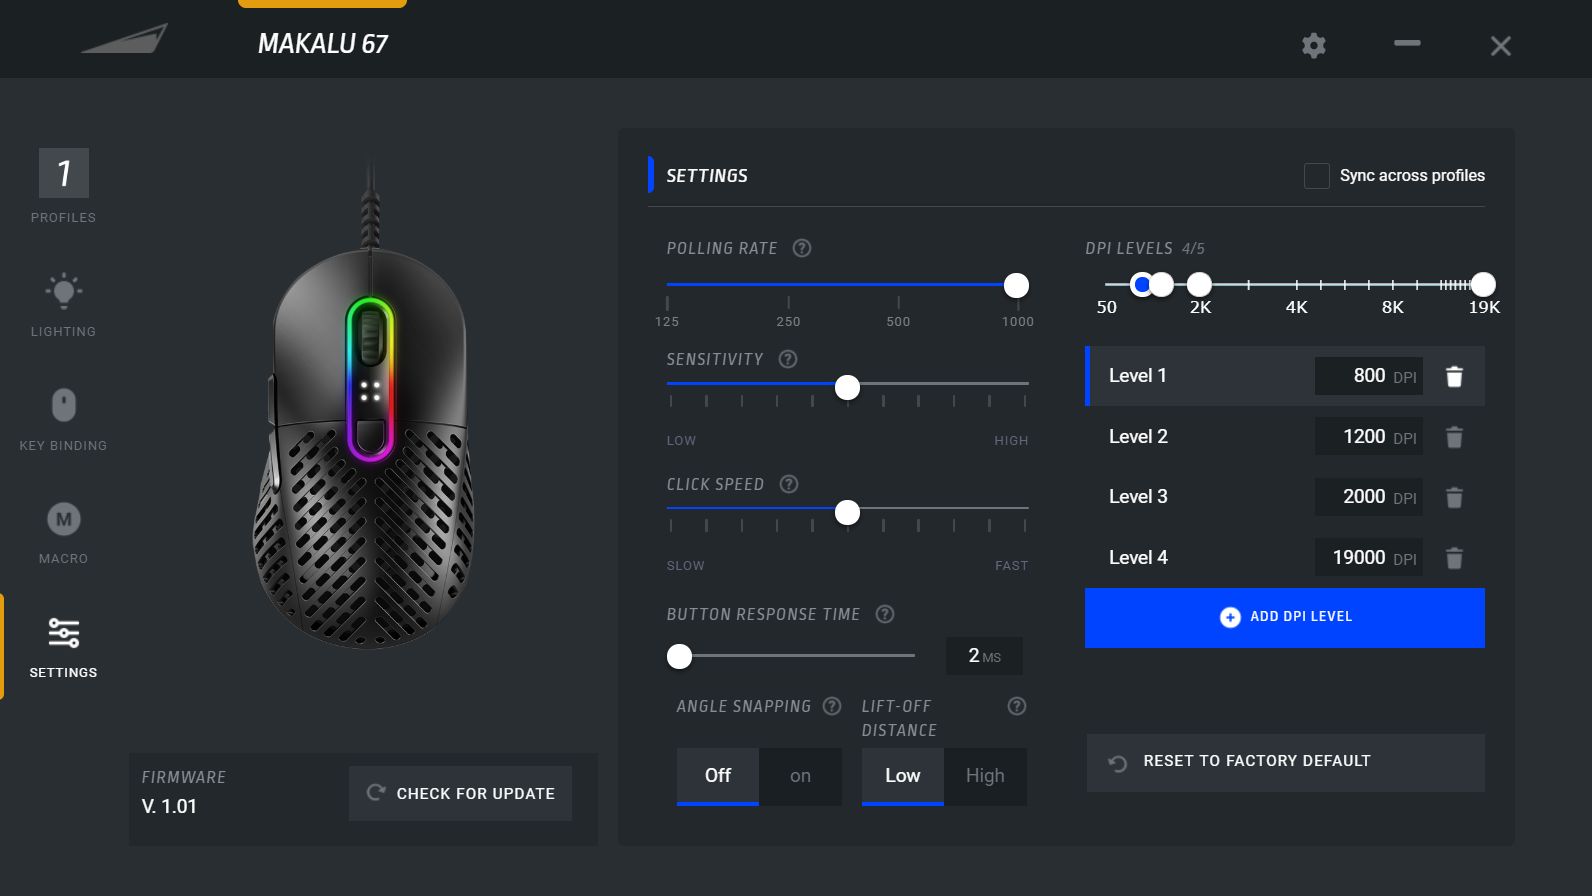Close the Makalu 67 window
The height and width of the screenshot is (896, 1592).
(1500, 46)
